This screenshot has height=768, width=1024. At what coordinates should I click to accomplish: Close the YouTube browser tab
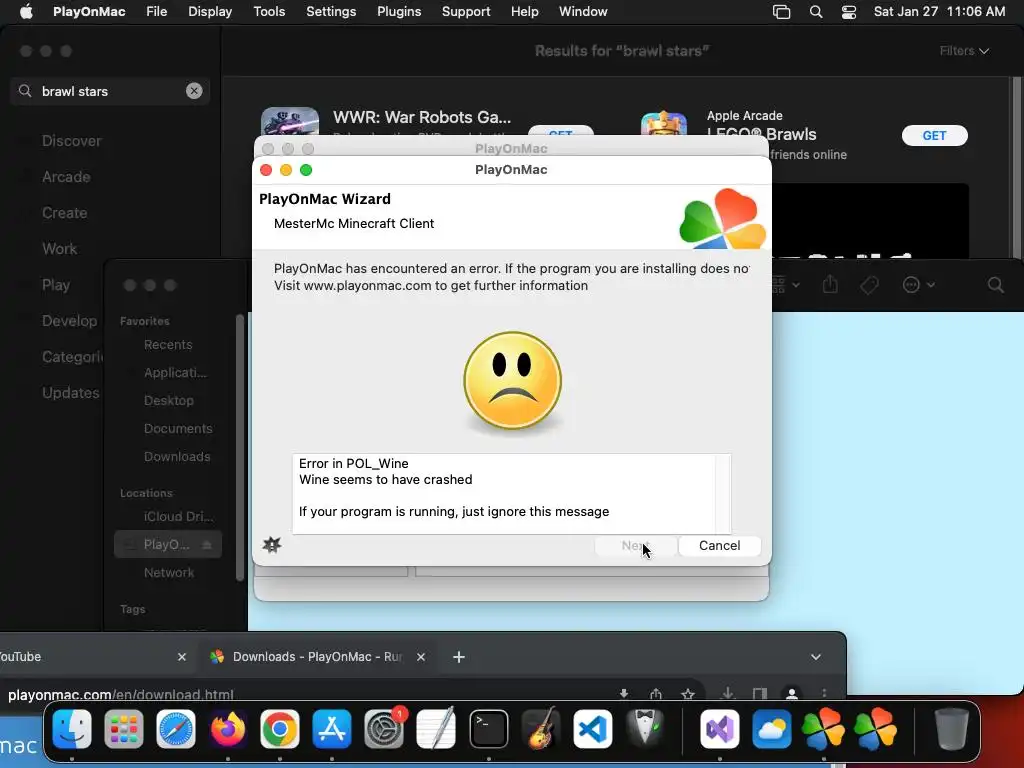182,657
